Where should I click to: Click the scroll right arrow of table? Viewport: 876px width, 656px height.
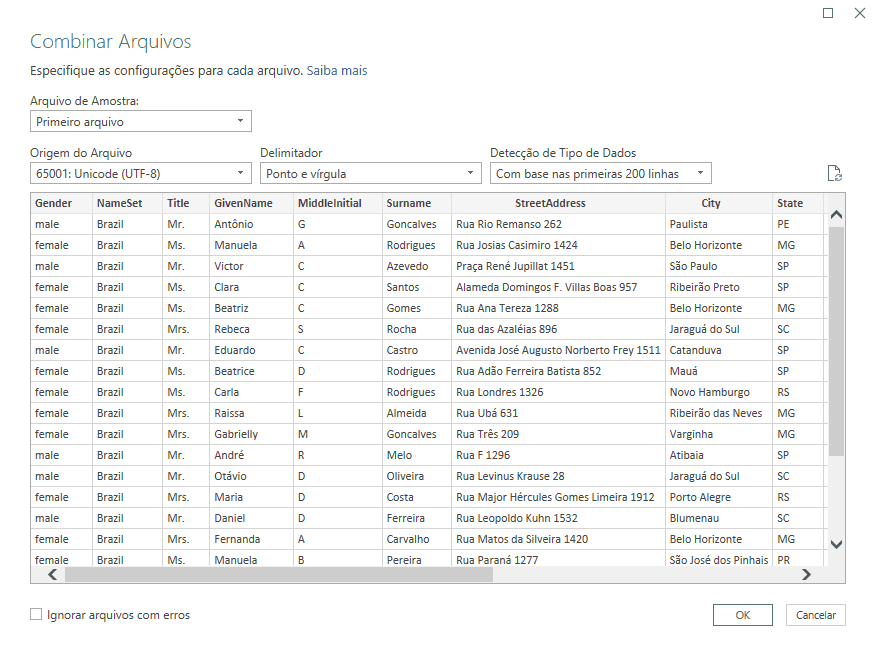tap(806, 574)
